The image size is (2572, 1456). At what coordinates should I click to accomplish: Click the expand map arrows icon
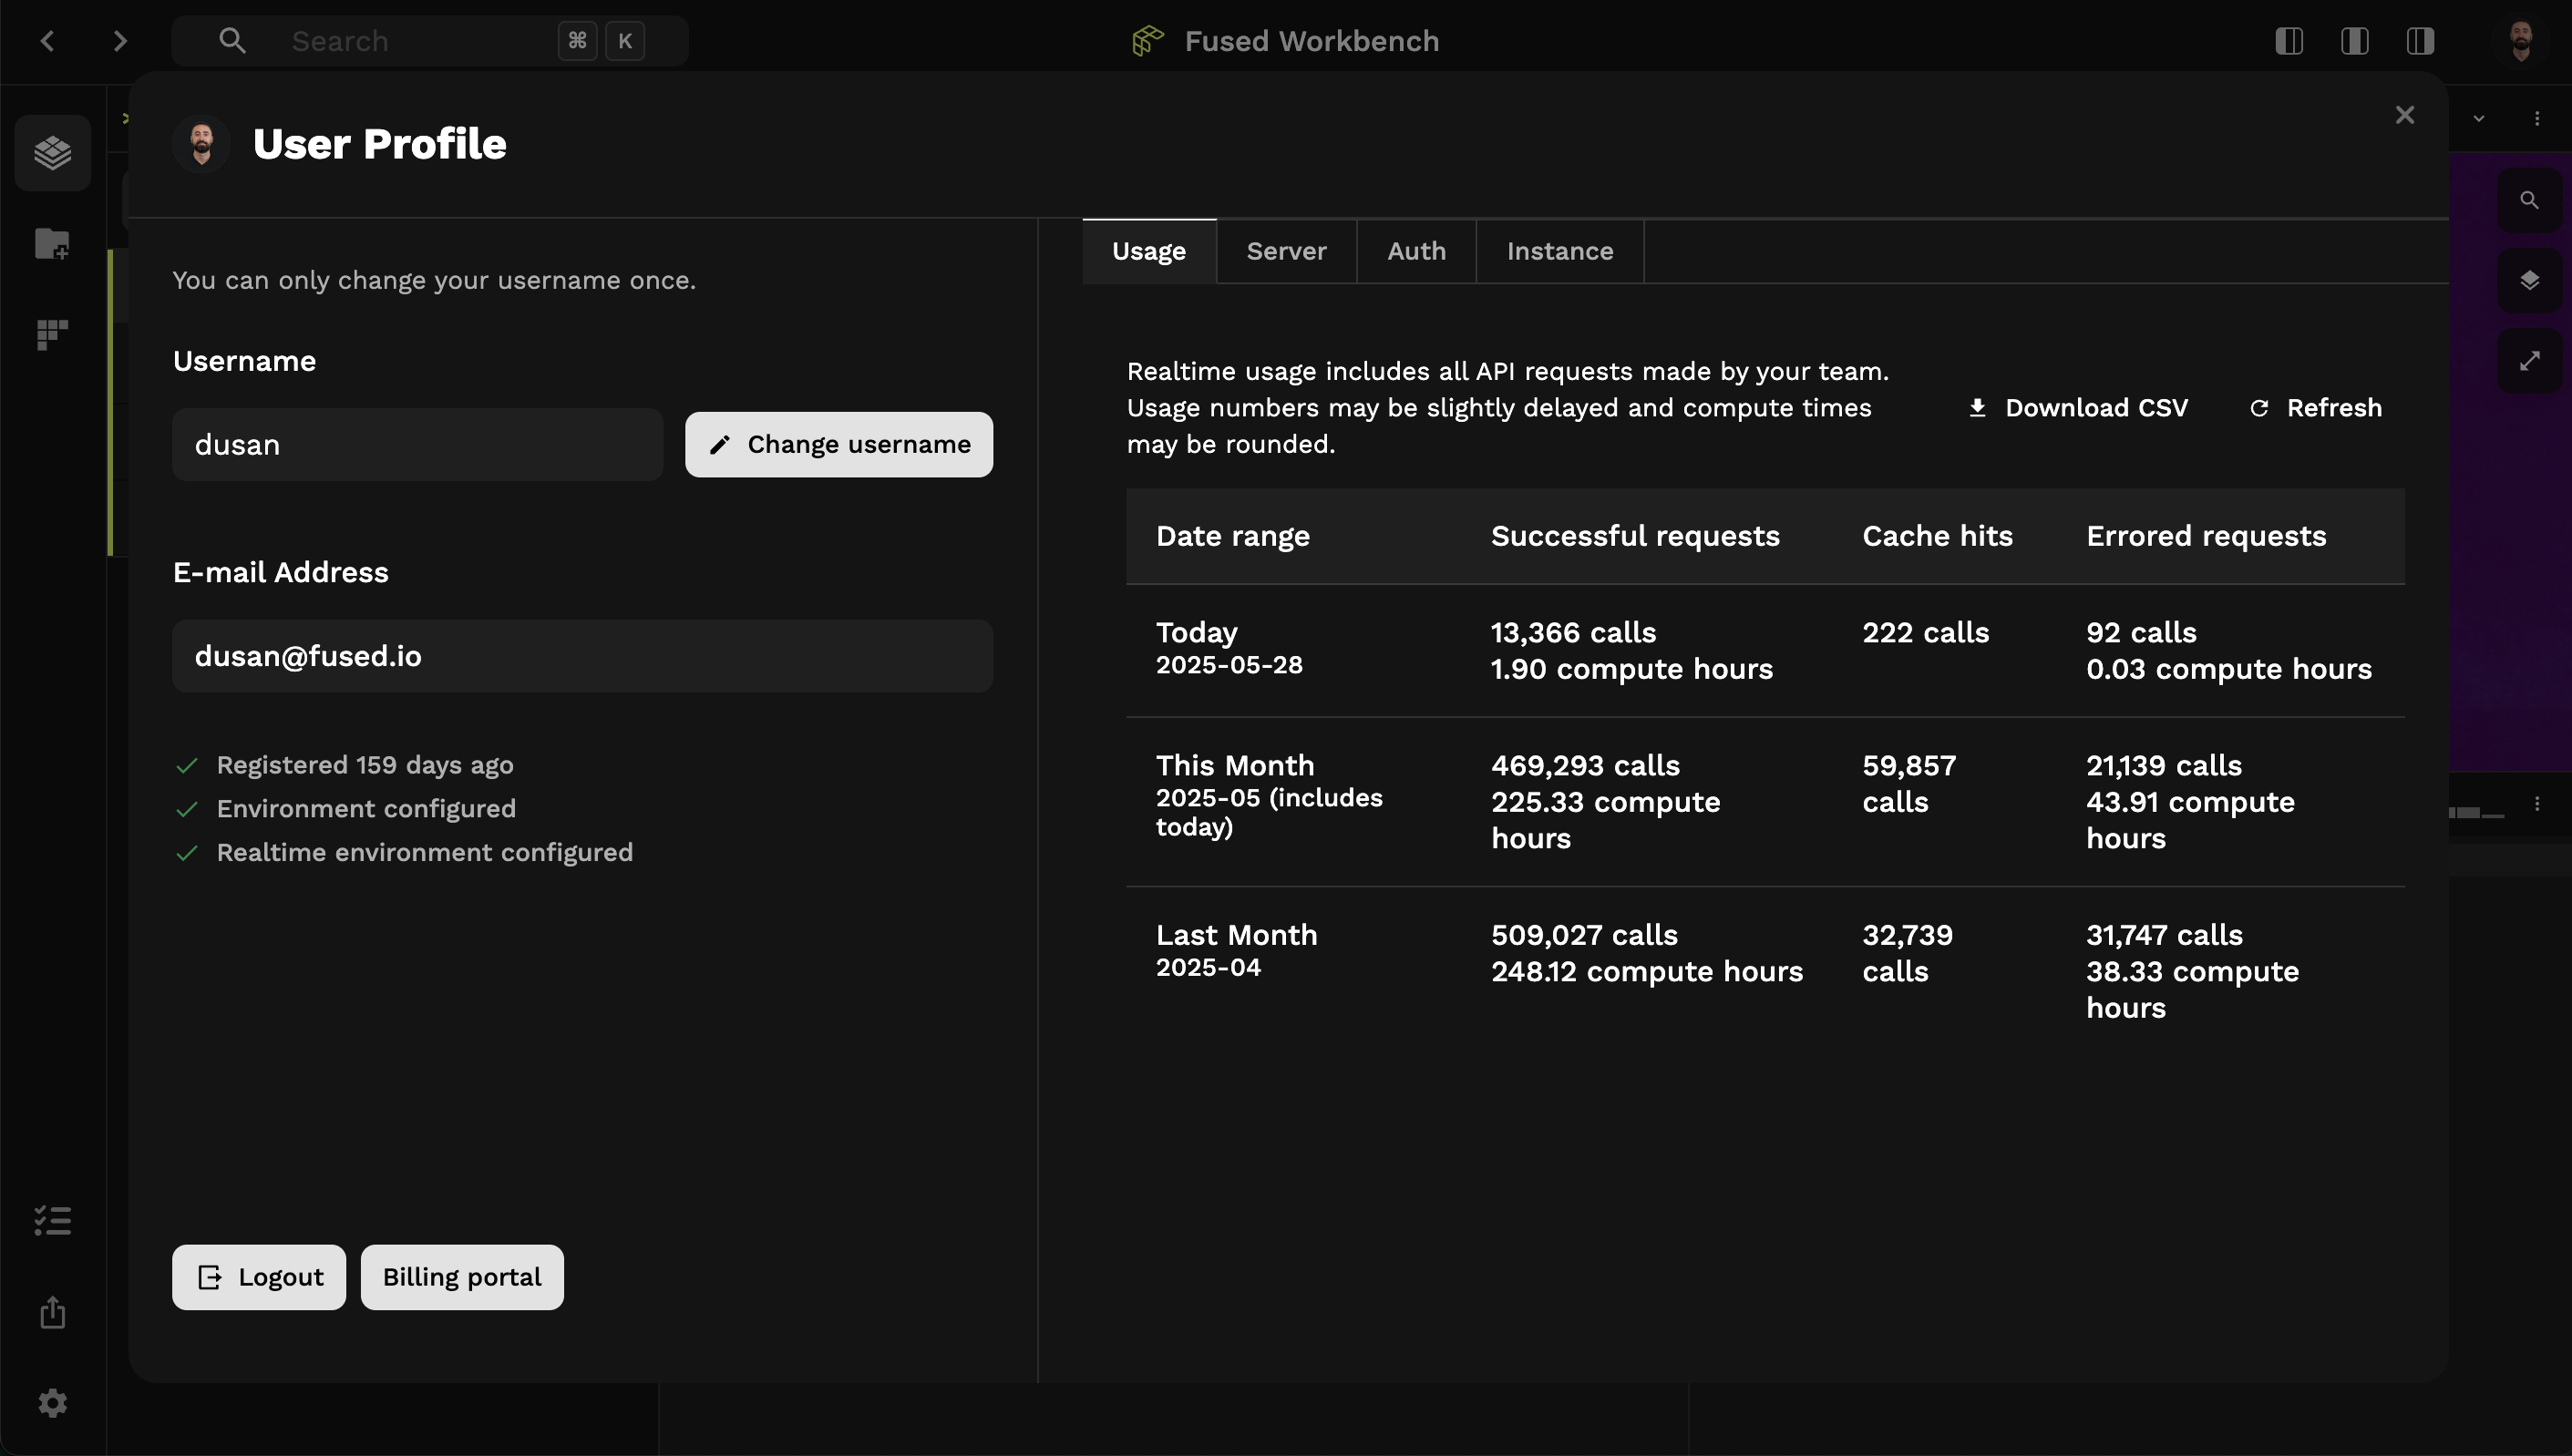[x=2529, y=361]
